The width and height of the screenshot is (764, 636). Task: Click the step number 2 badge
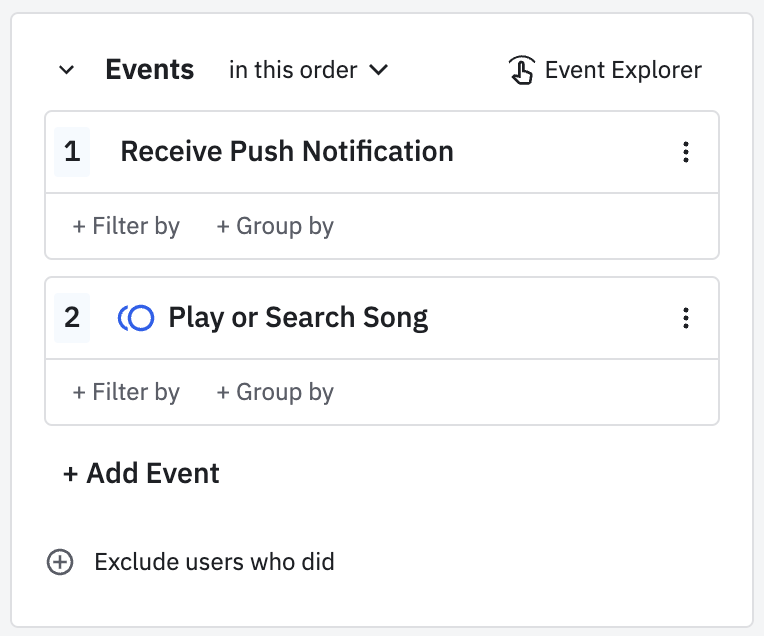coord(72,318)
